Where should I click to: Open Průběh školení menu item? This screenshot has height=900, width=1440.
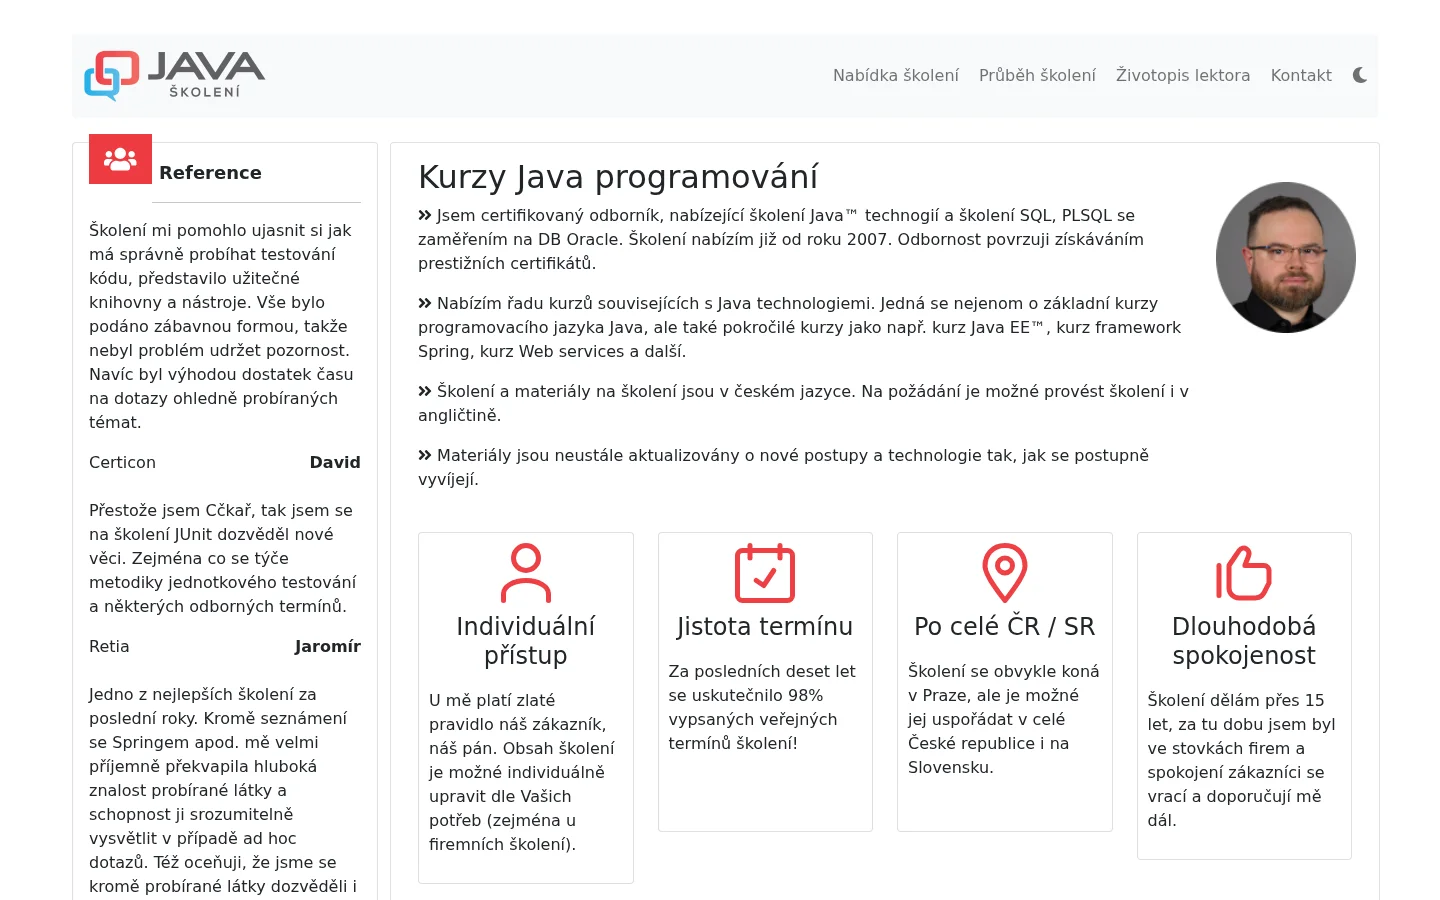pos(1037,75)
